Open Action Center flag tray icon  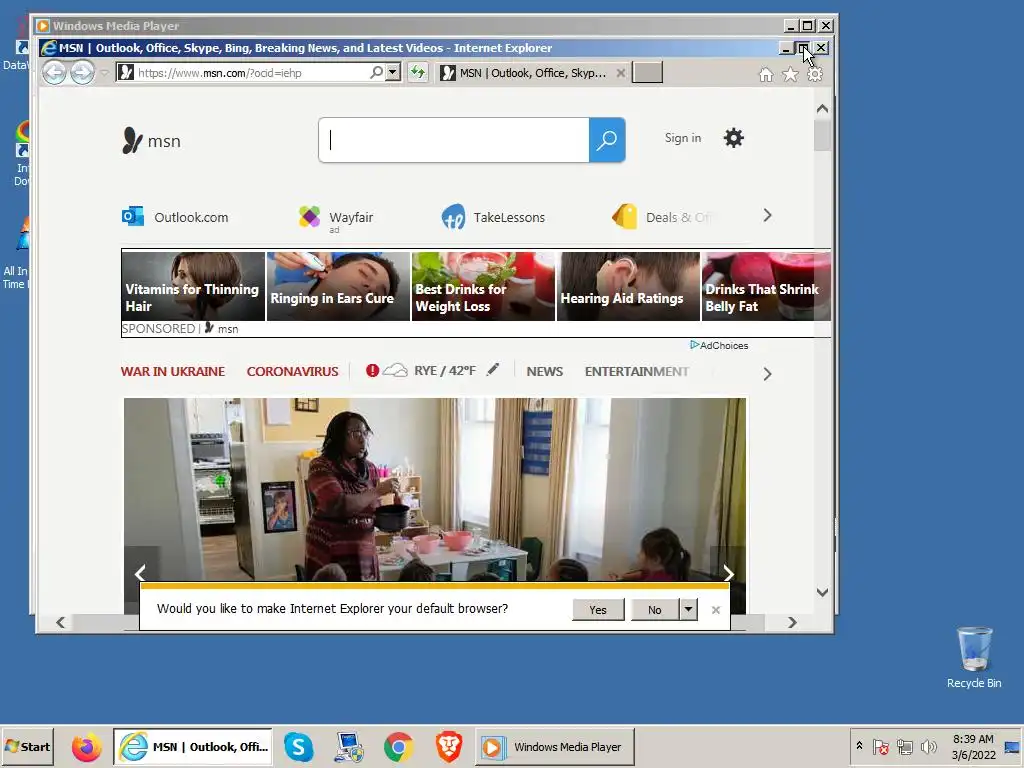point(880,746)
